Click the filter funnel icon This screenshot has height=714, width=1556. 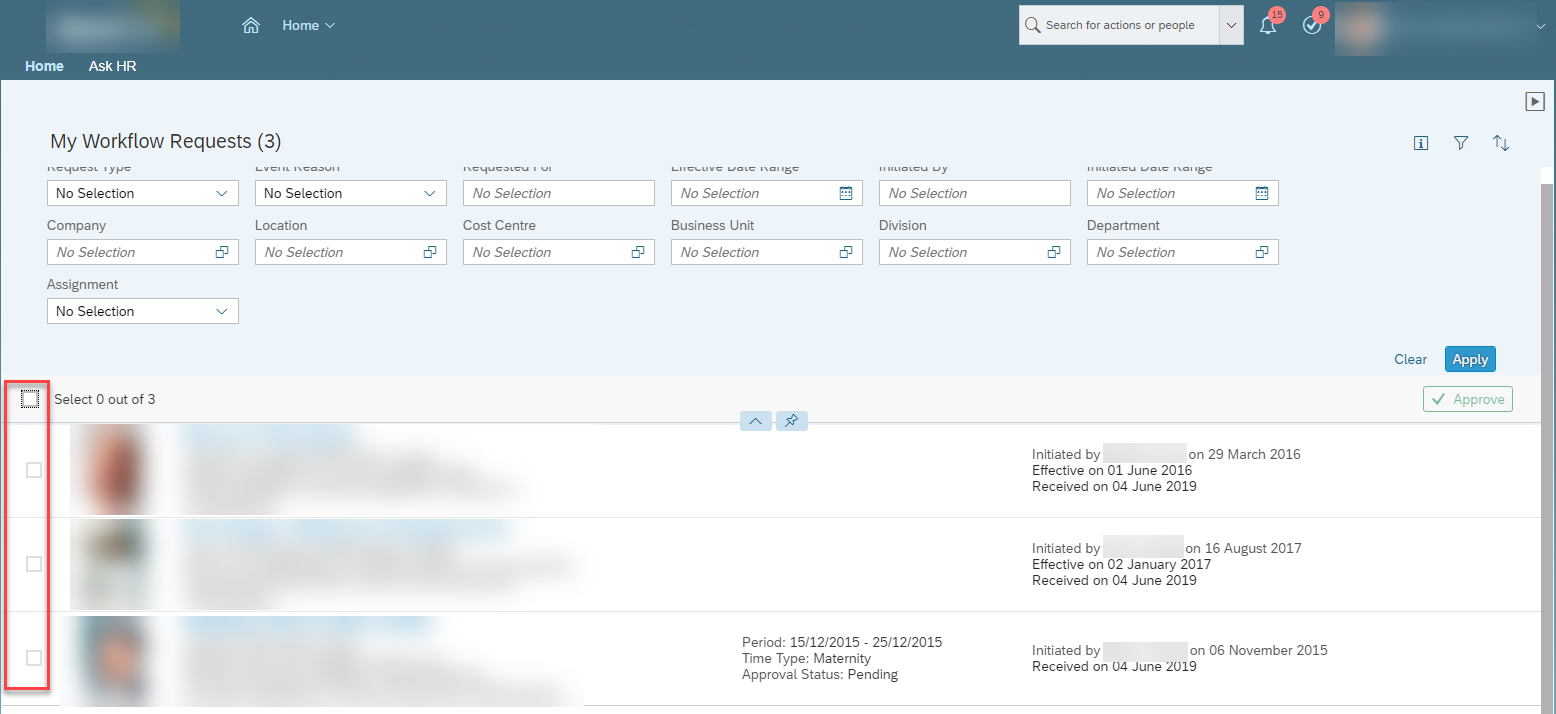tap(1461, 143)
